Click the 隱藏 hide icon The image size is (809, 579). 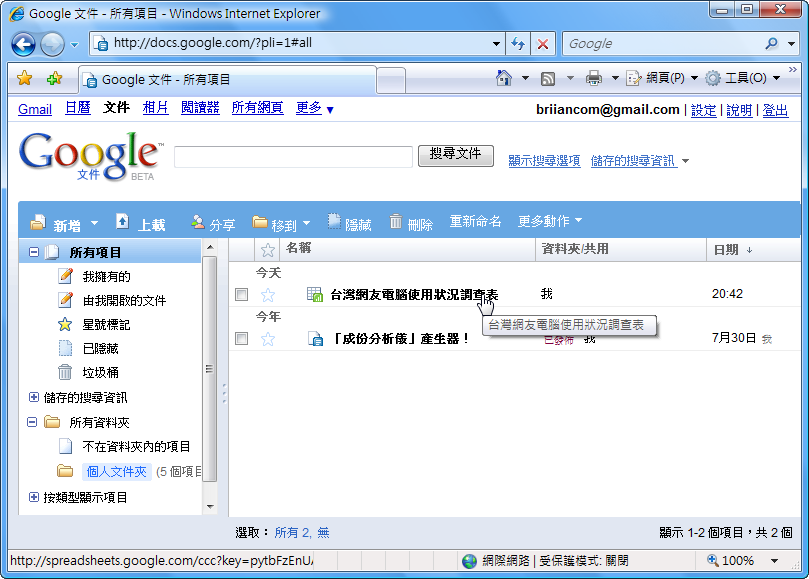pyautogui.click(x=334, y=222)
